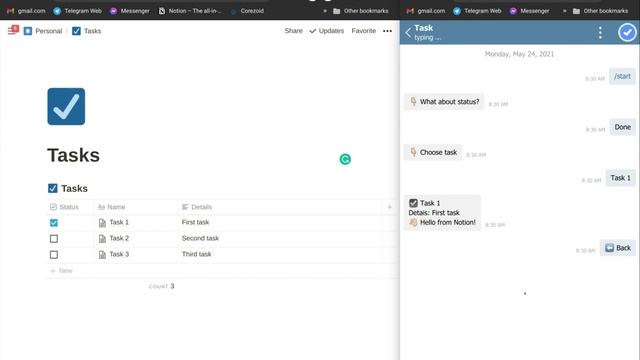Open Other bookmarks folder in left window
Screen dimensions: 640x360
click(361, 11)
